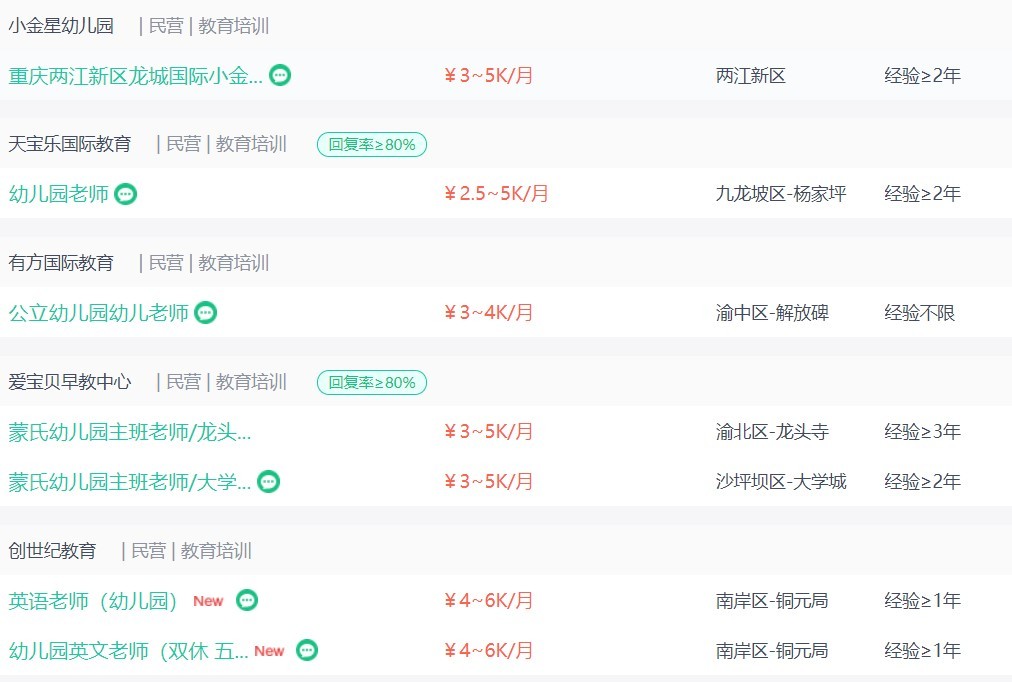Click company name 小金星幼儿园
Screen dimensions: 1012x682
click(61, 26)
